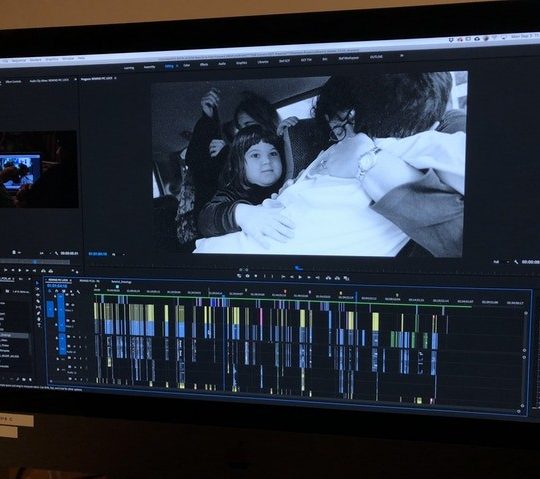
Task: Open Source monitor settings wrench
Action: click(x=56, y=253)
